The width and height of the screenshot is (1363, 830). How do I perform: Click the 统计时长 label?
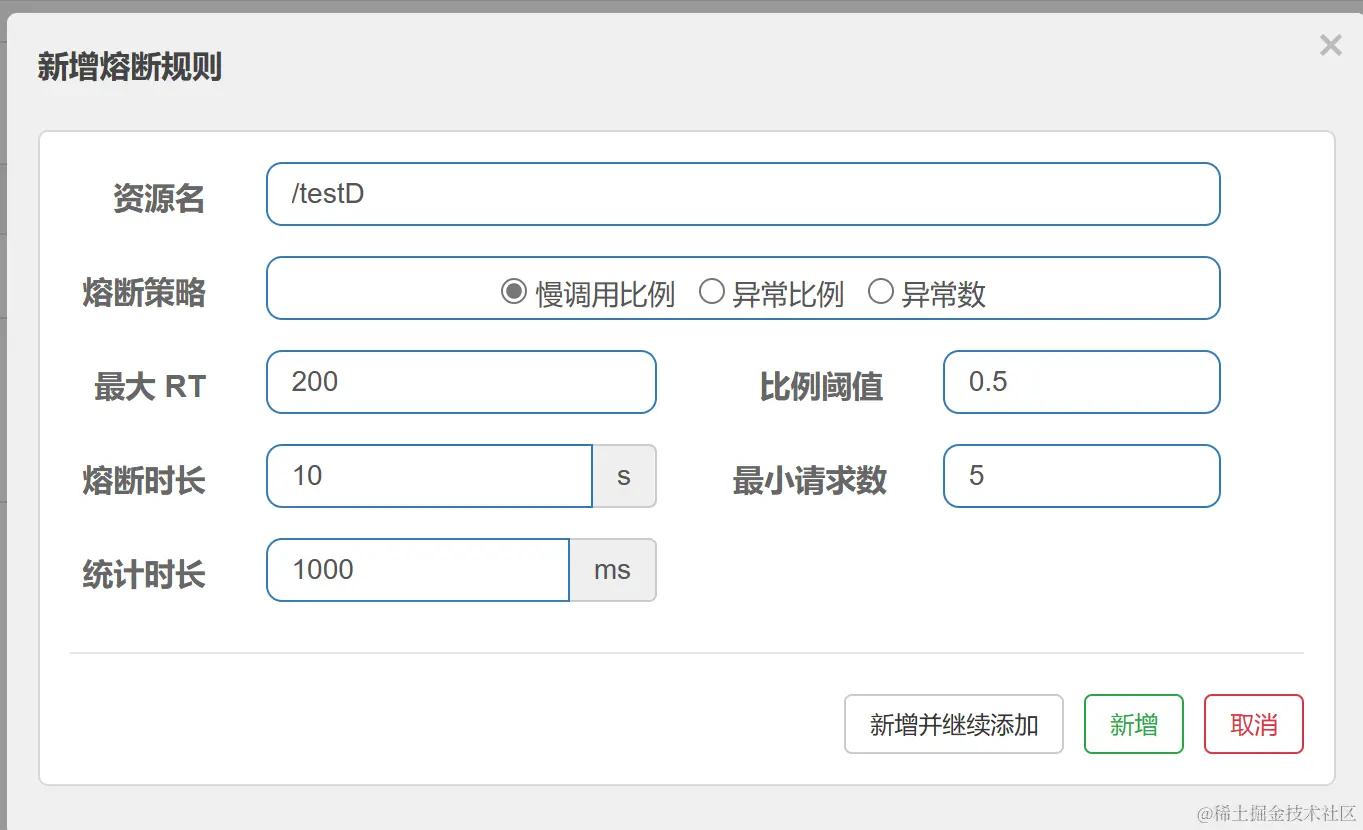(143, 575)
